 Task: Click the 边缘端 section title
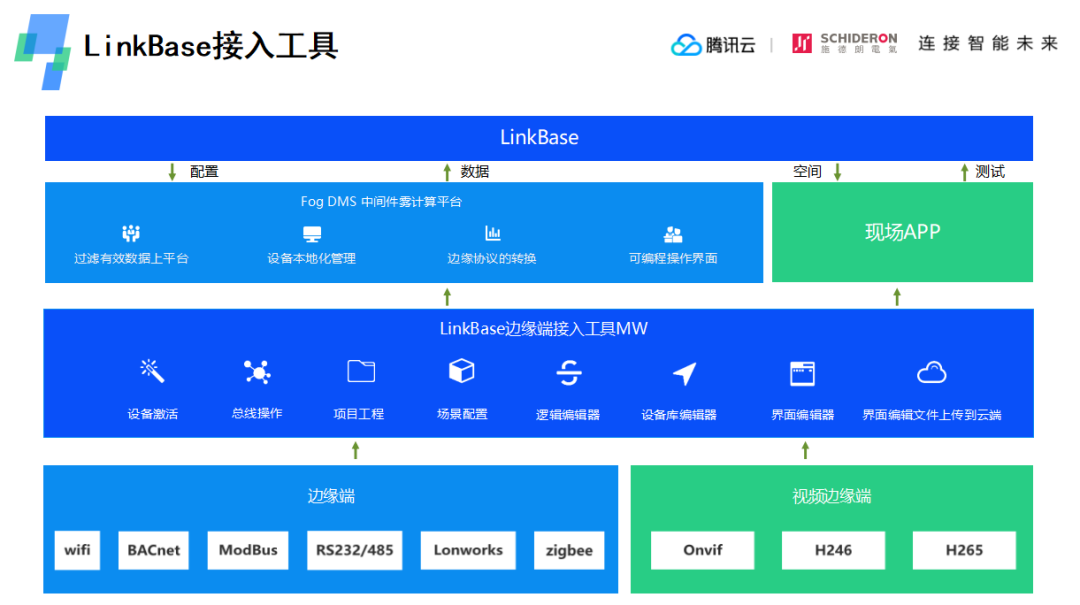(x=331, y=496)
